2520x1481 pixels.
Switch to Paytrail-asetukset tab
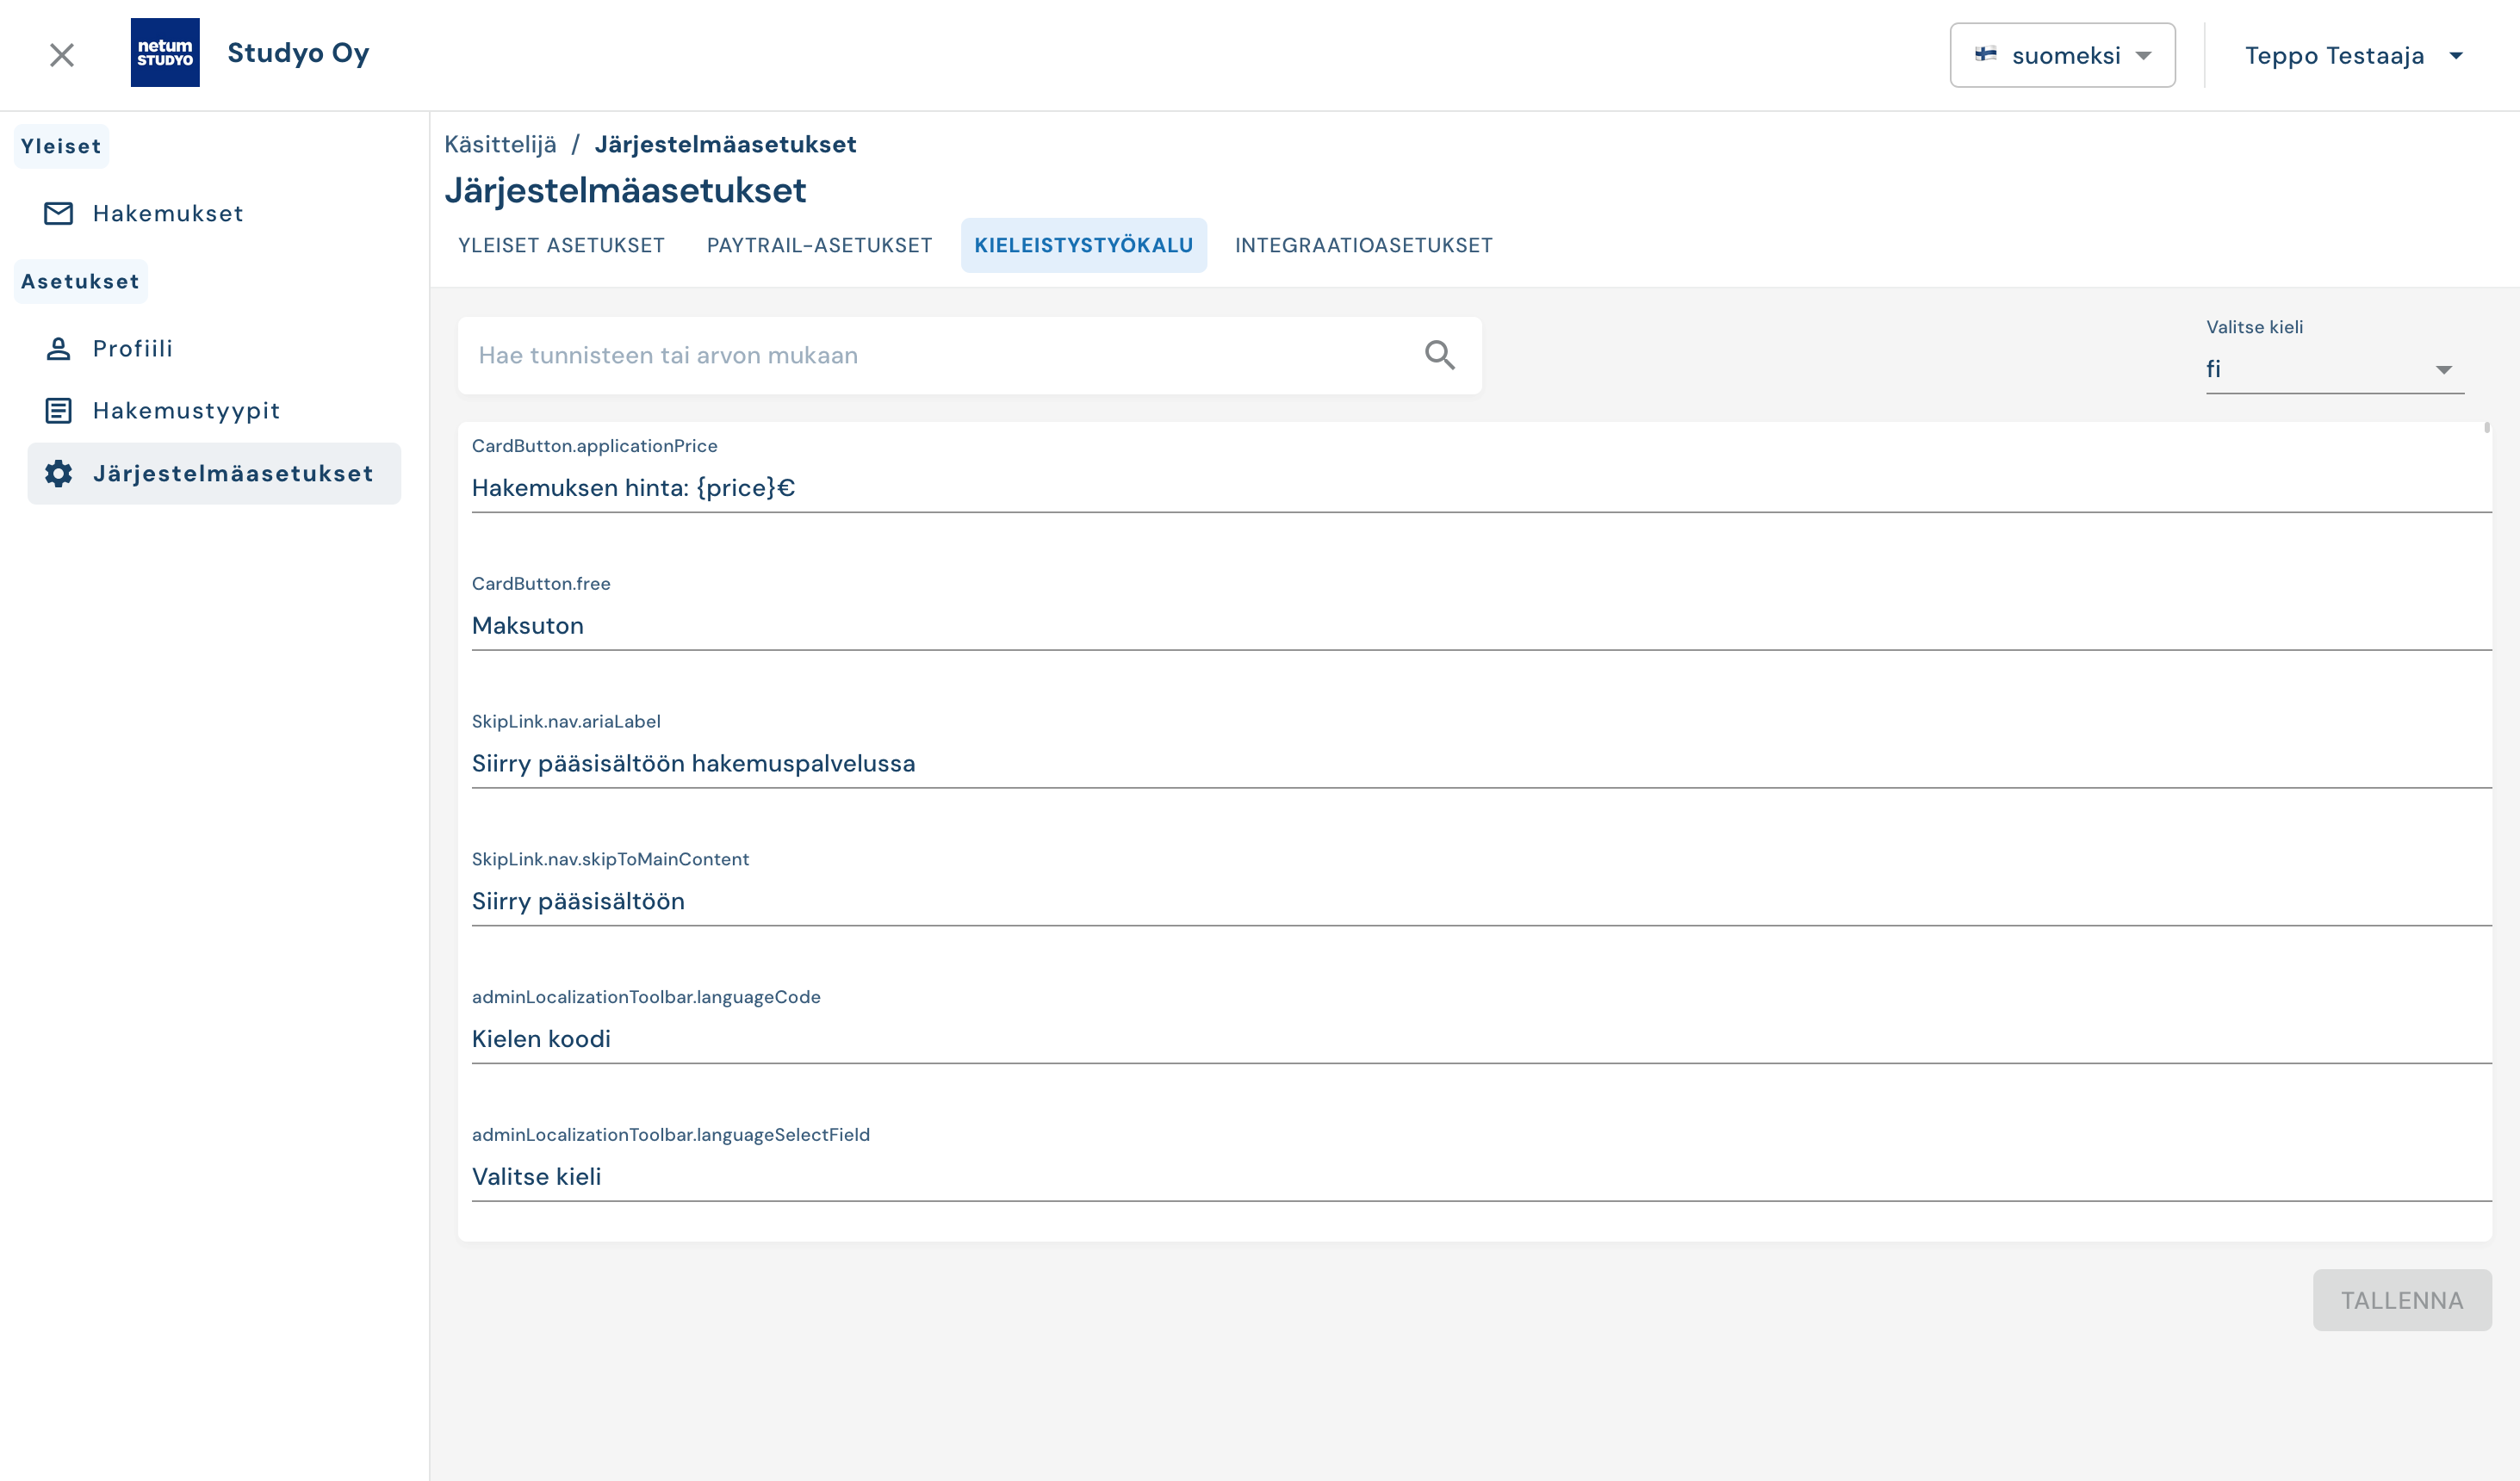click(x=819, y=245)
